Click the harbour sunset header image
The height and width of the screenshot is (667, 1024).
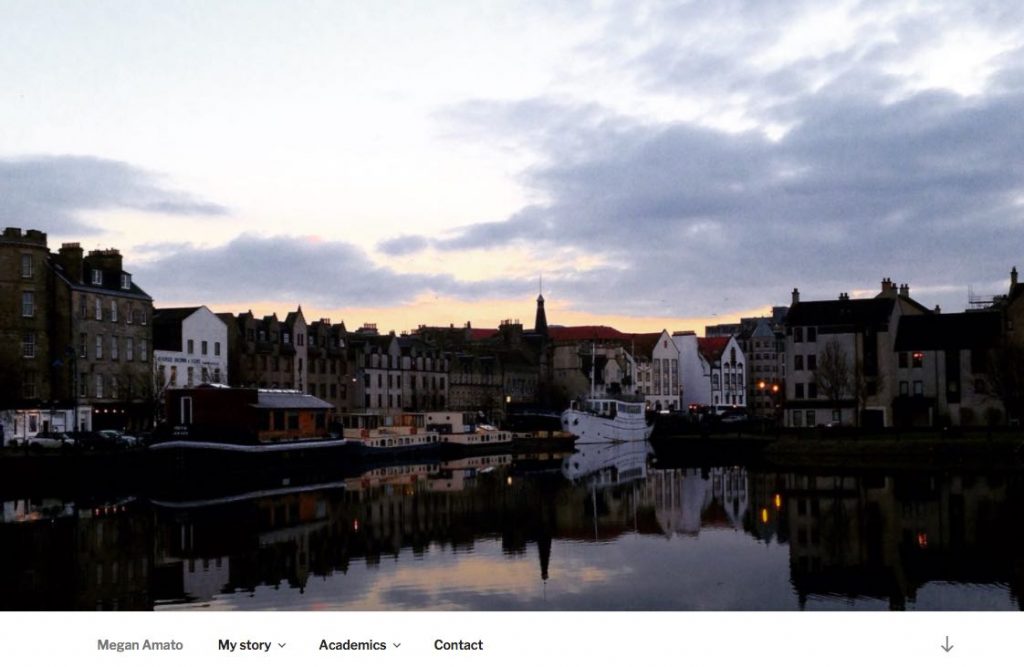512,305
